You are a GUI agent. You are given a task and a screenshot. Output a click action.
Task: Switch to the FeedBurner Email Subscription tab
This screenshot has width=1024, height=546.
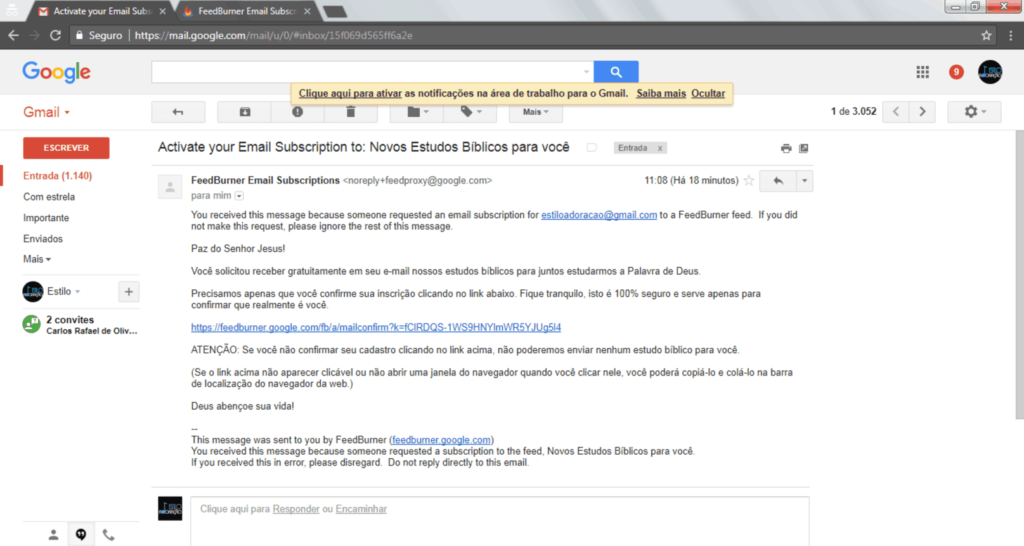coord(244,11)
